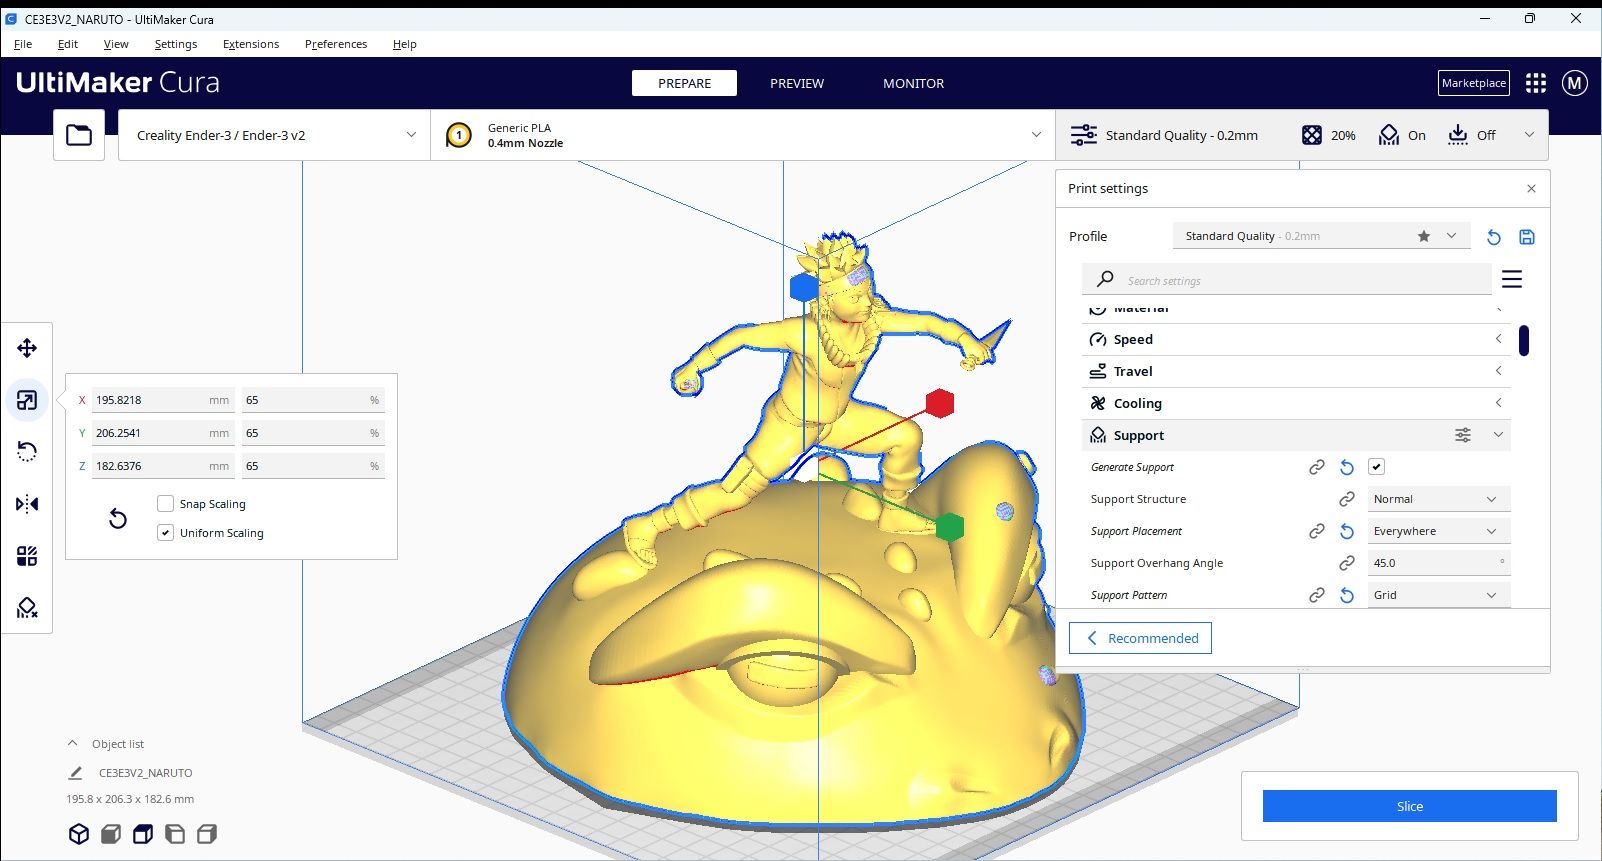Open the Marketplace

(x=1474, y=83)
